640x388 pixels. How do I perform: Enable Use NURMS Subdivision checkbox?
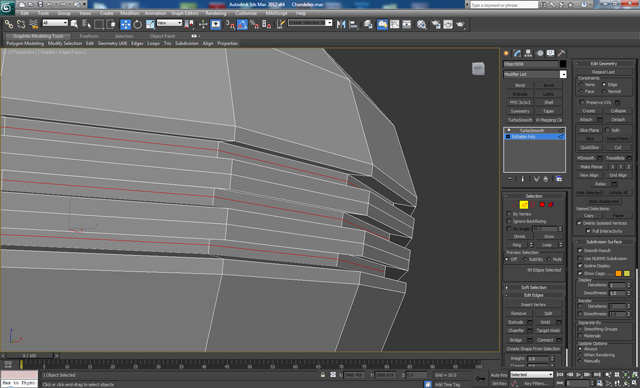(x=580, y=258)
